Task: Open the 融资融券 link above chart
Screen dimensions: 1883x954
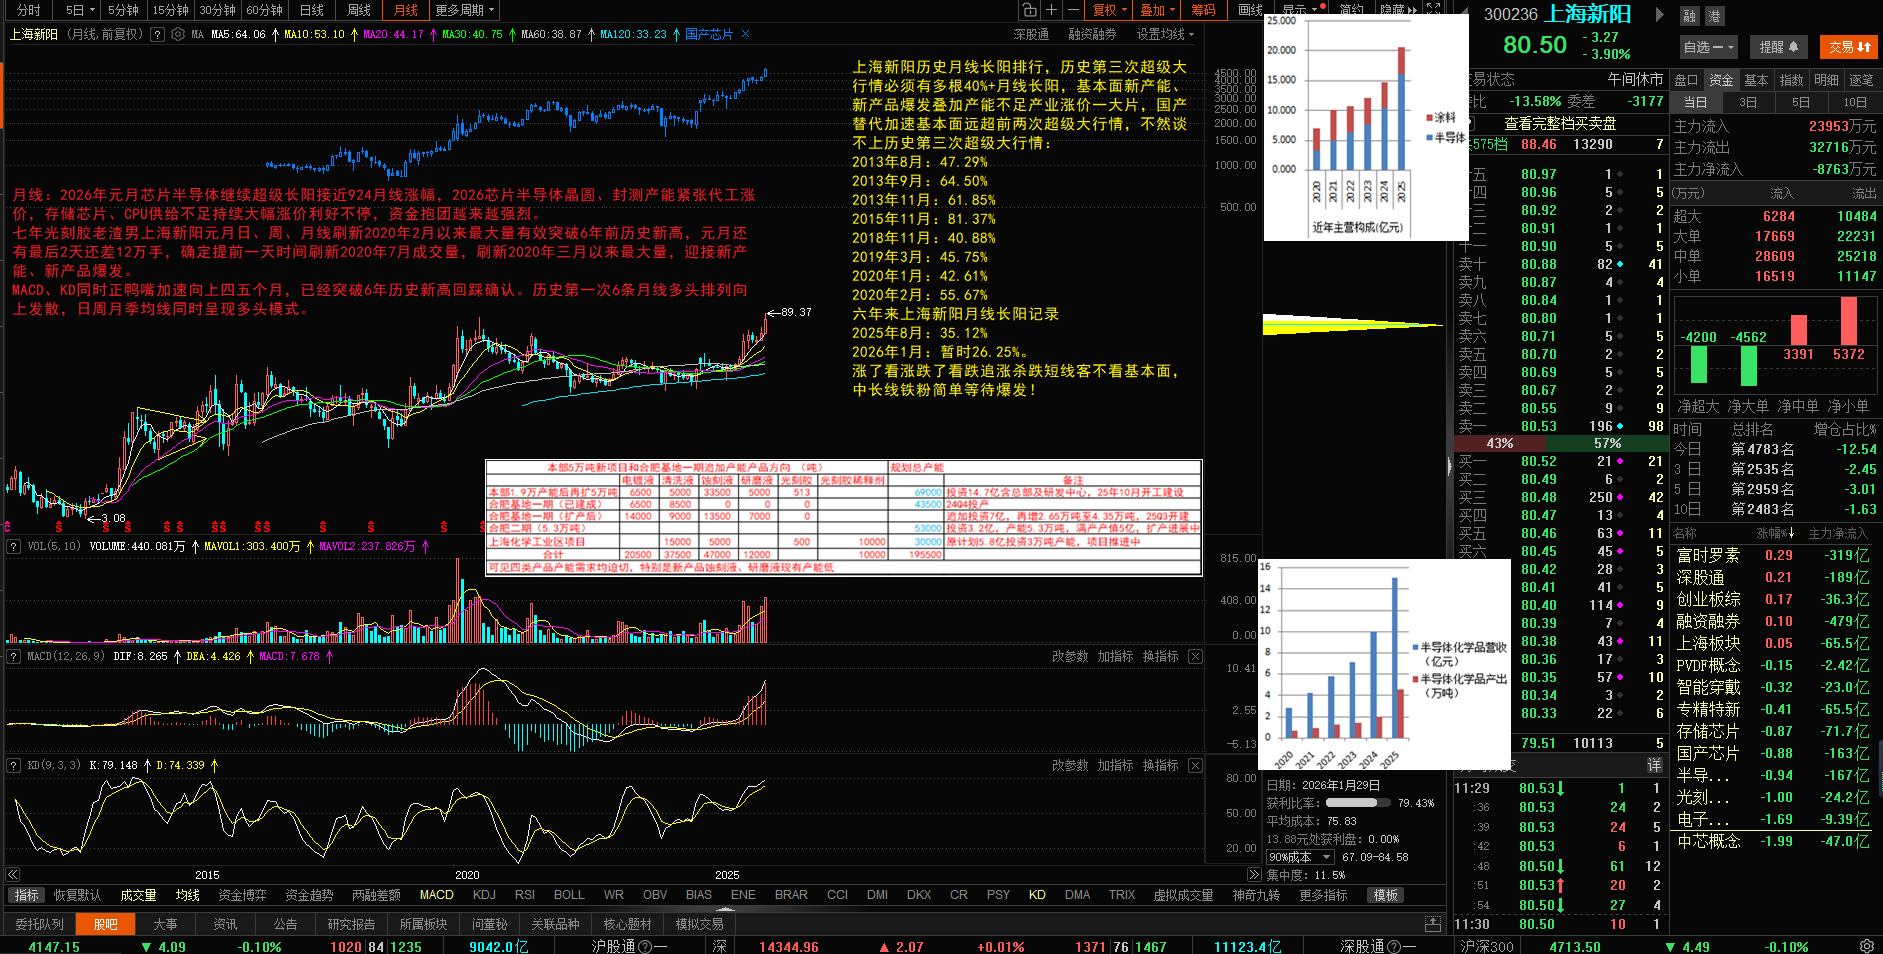Action: pyautogui.click(x=1092, y=34)
